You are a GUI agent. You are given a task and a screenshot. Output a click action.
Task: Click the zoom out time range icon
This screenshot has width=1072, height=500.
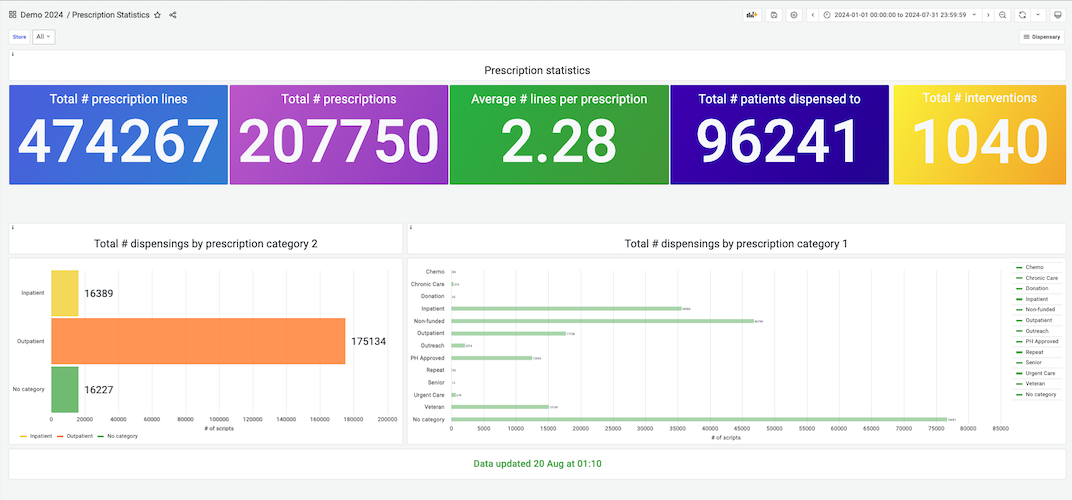click(x=1003, y=15)
